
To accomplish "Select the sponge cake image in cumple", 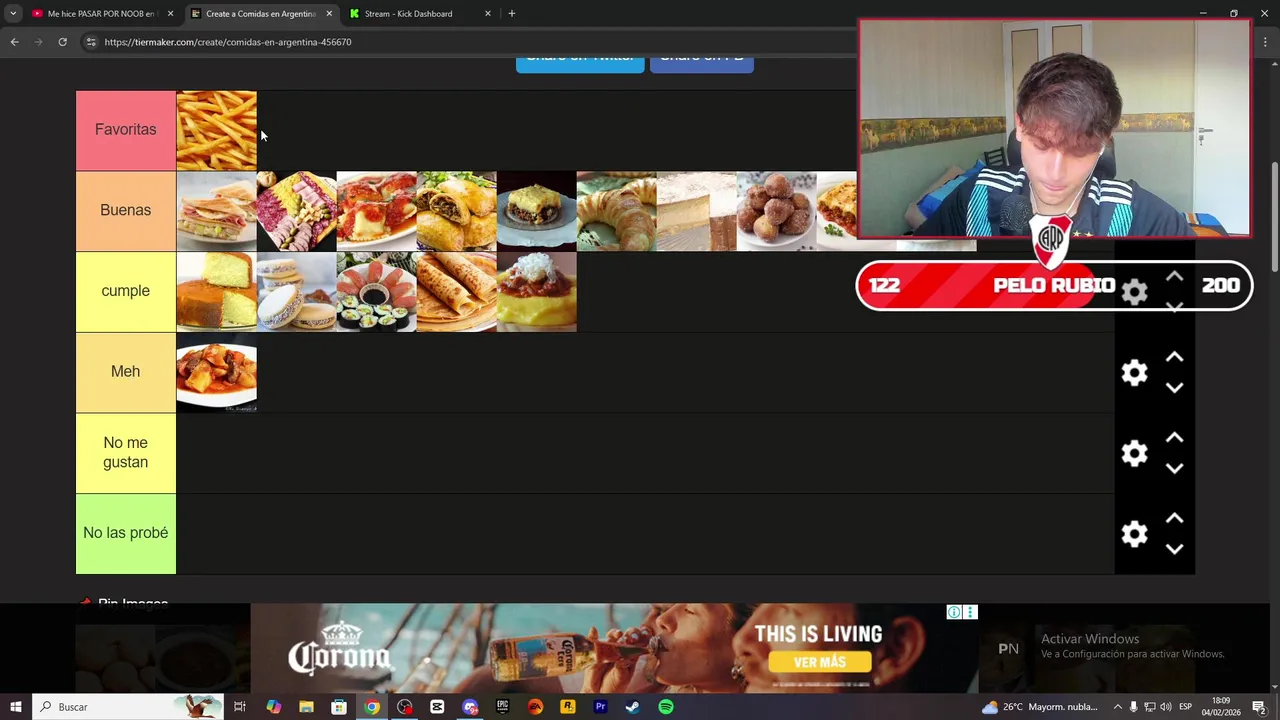I will click(216, 291).
